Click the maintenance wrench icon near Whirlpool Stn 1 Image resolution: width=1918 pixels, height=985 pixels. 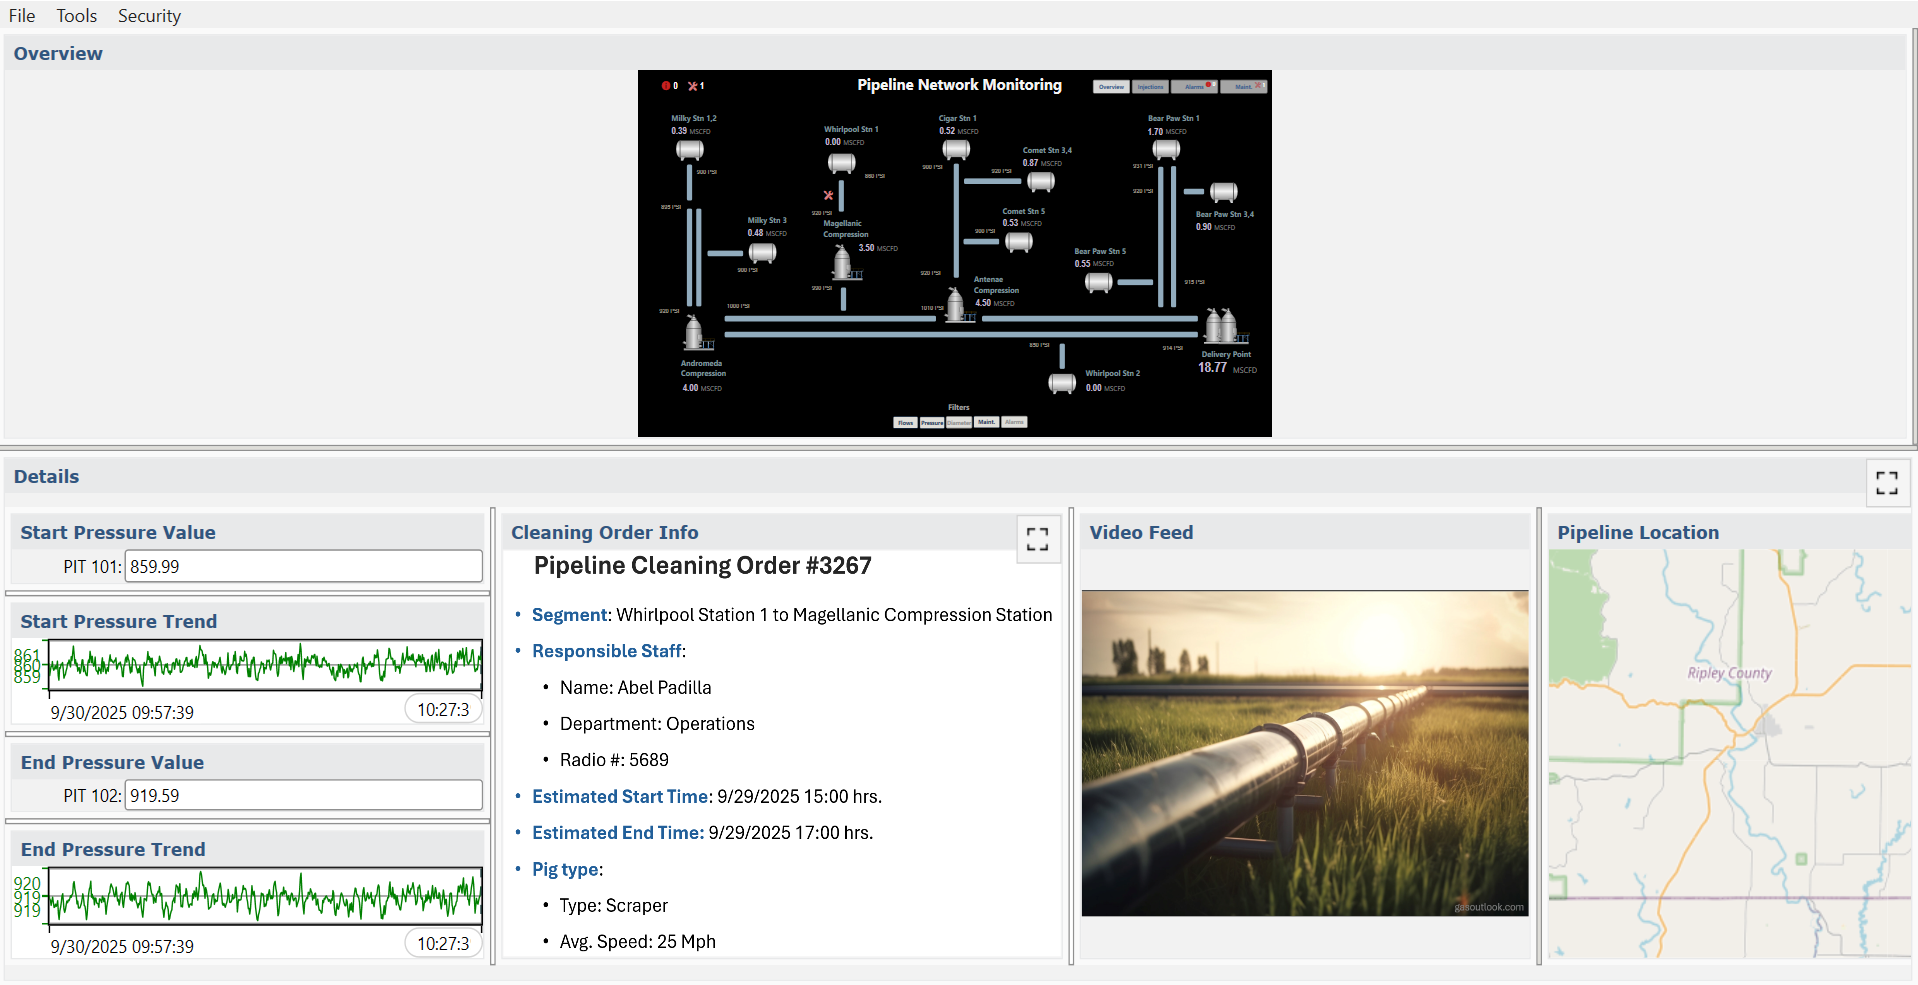pyautogui.click(x=828, y=195)
